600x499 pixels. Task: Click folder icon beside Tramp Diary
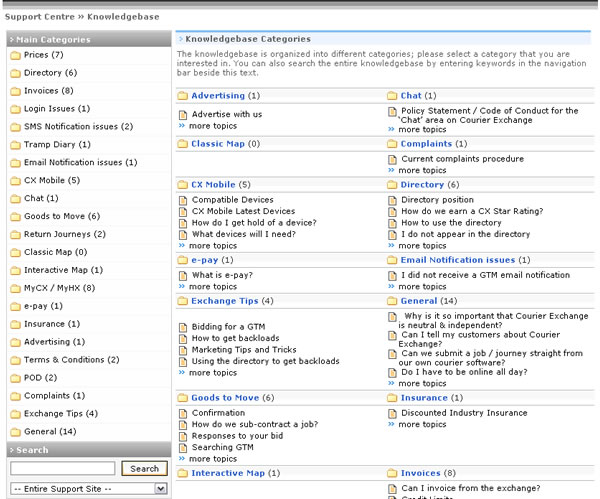pyautogui.click(x=15, y=145)
